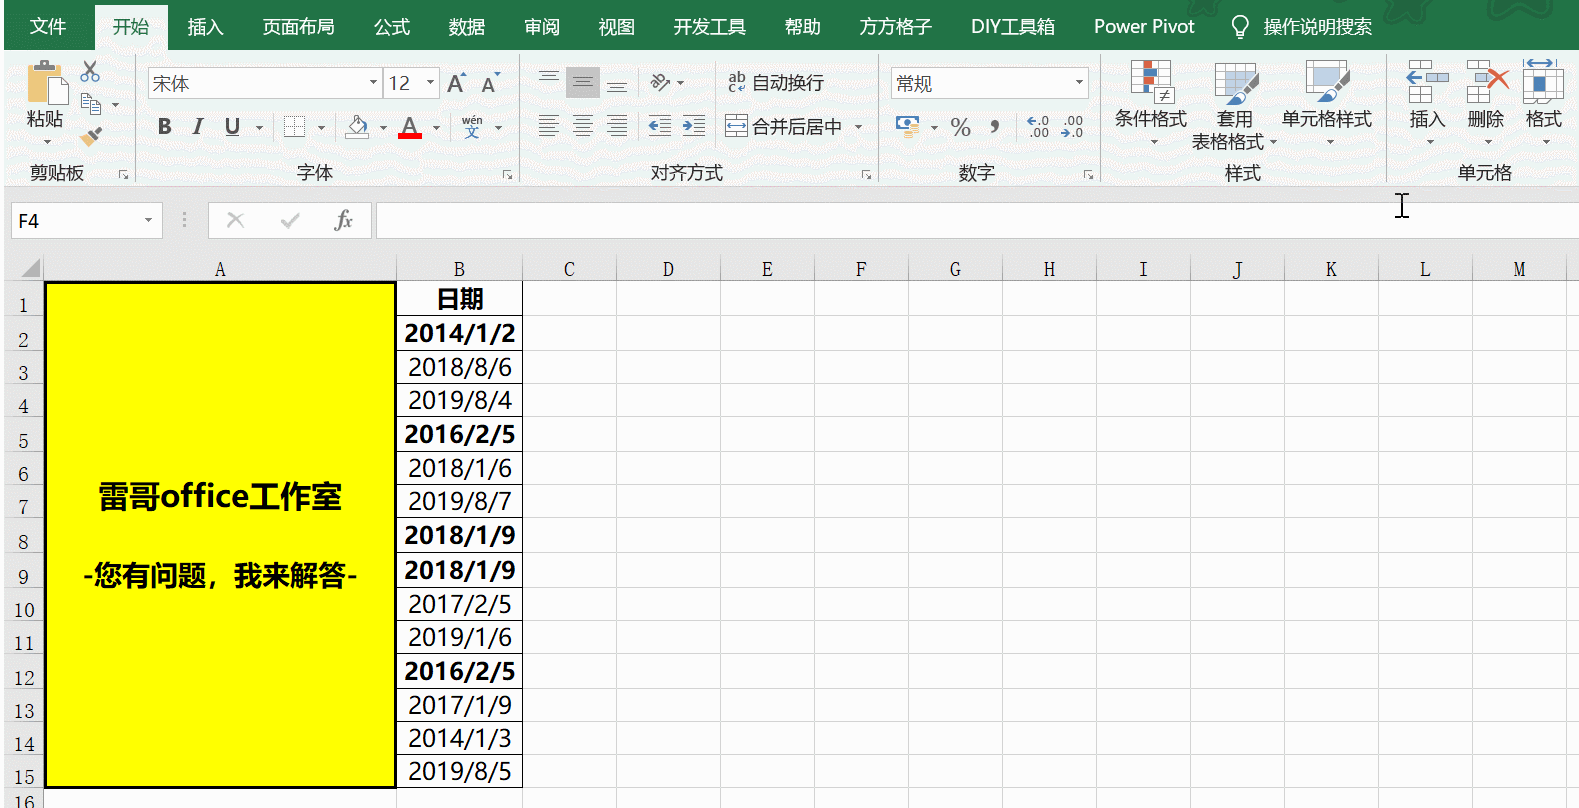This screenshot has height=808, width=1579.
Task: Apply the fill color bucket
Action: pyautogui.click(x=357, y=127)
